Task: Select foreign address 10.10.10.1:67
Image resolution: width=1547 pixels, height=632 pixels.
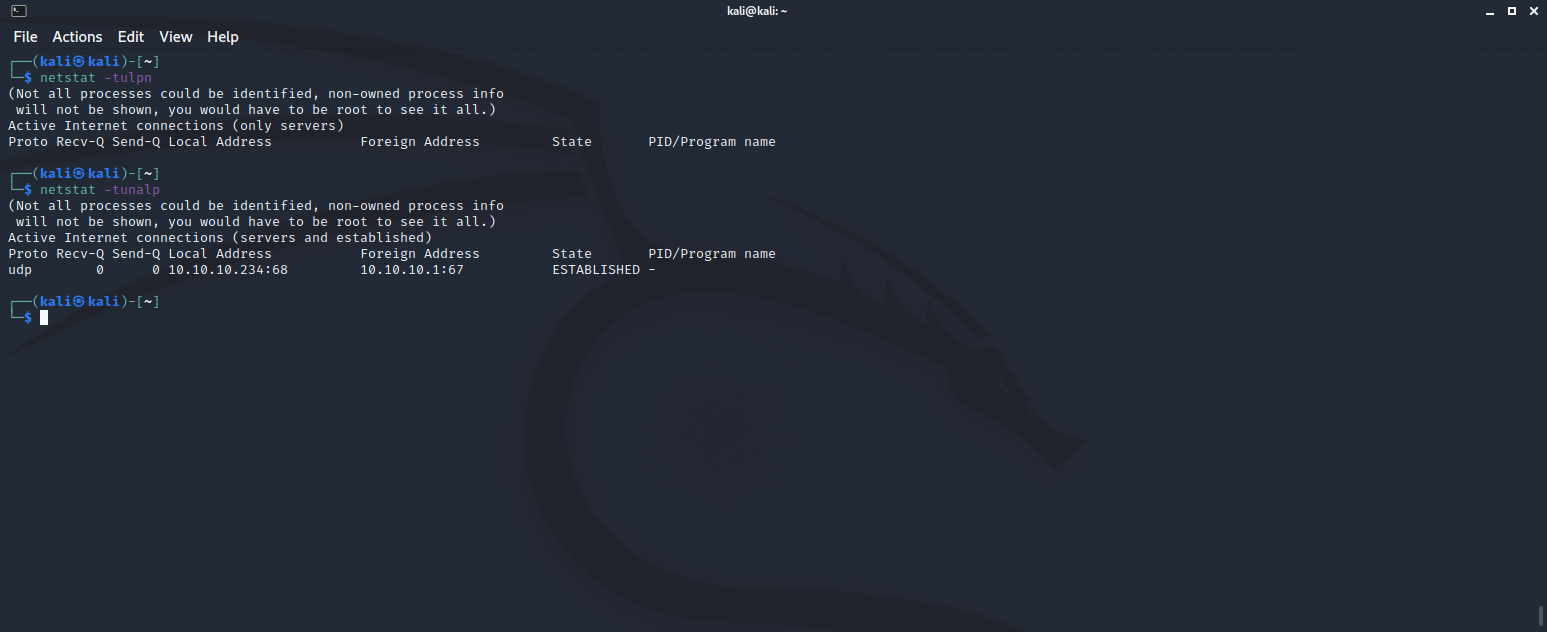Action: click(412, 270)
